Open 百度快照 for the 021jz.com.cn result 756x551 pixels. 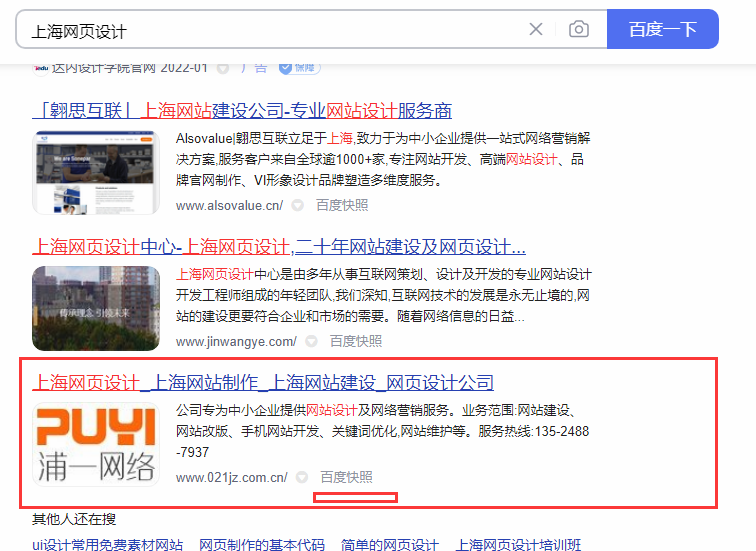[x=346, y=477]
